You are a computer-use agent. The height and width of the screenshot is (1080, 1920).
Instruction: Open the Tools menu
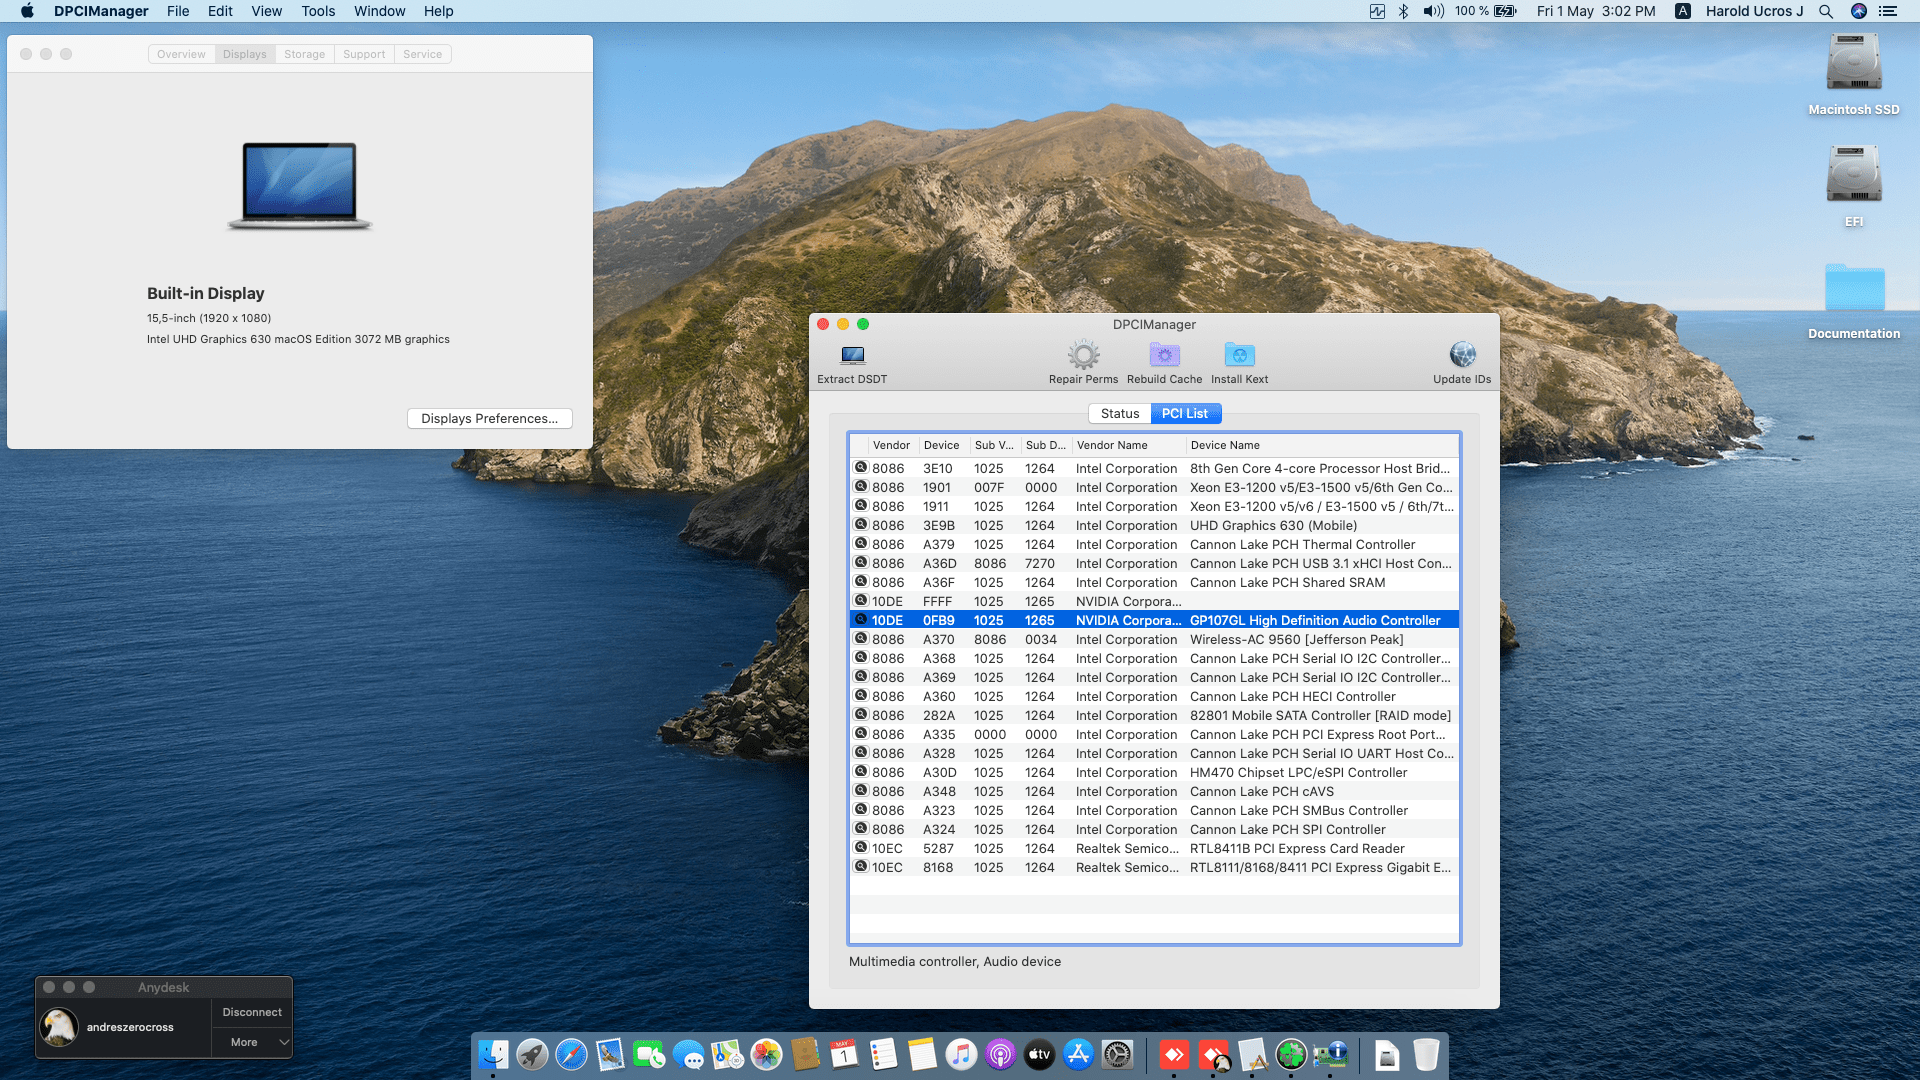point(318,11)
